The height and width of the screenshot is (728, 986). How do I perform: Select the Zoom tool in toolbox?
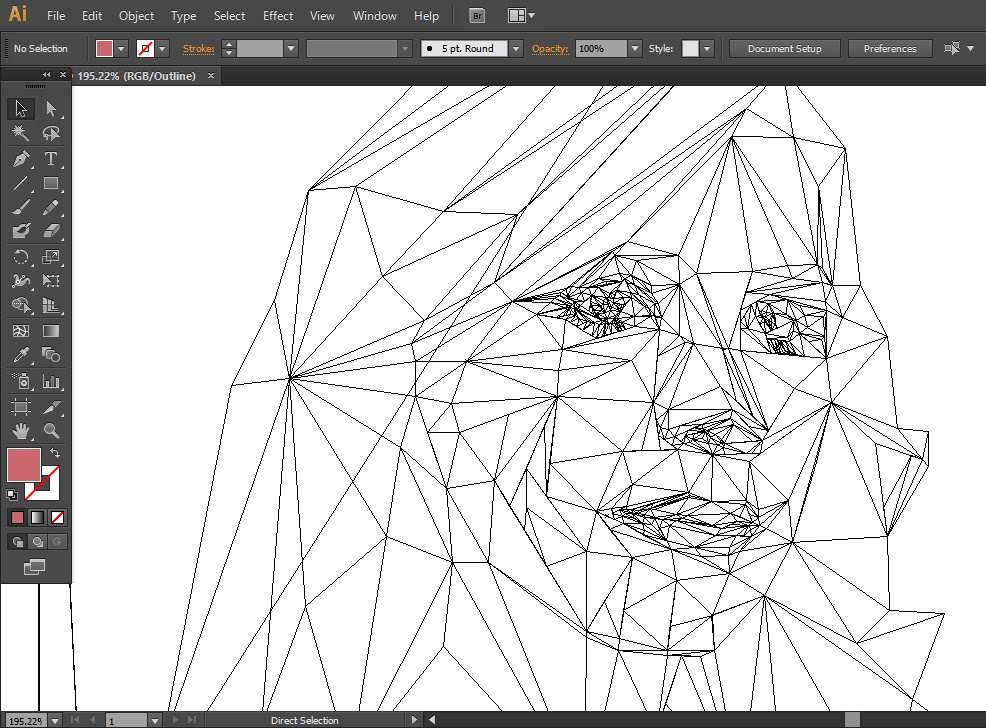(x=51, y=431)
